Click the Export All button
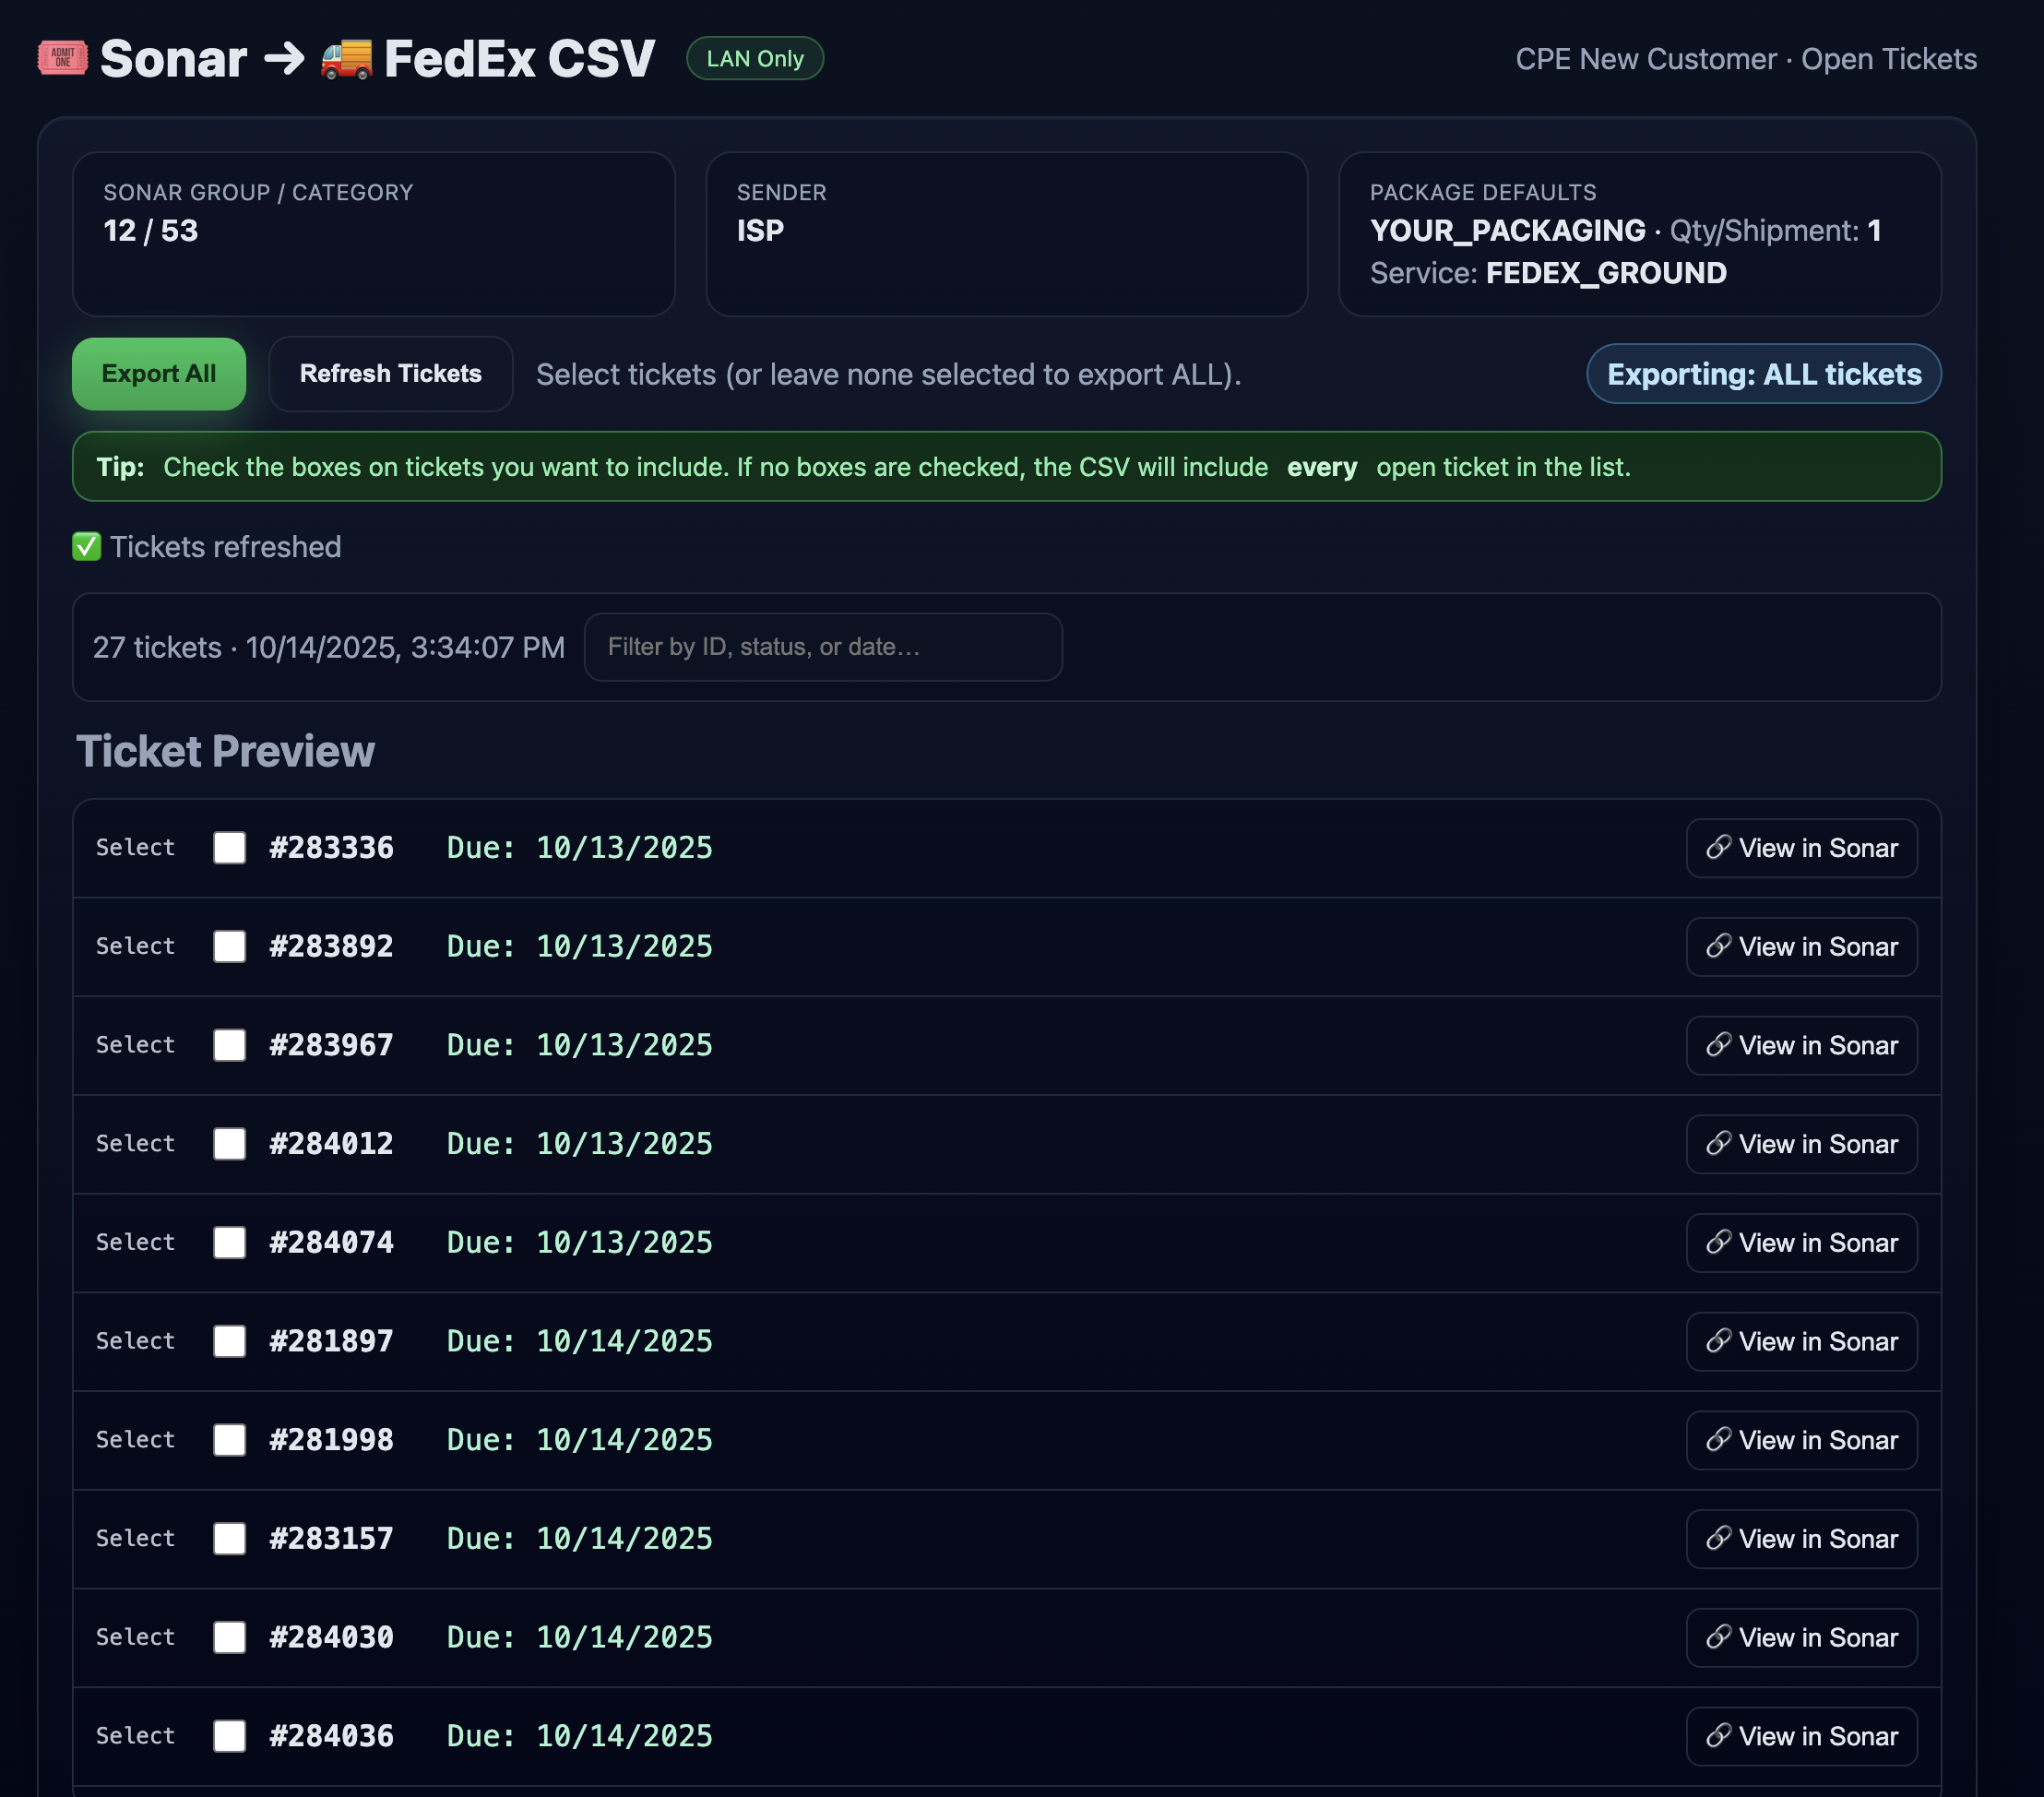 158,374
